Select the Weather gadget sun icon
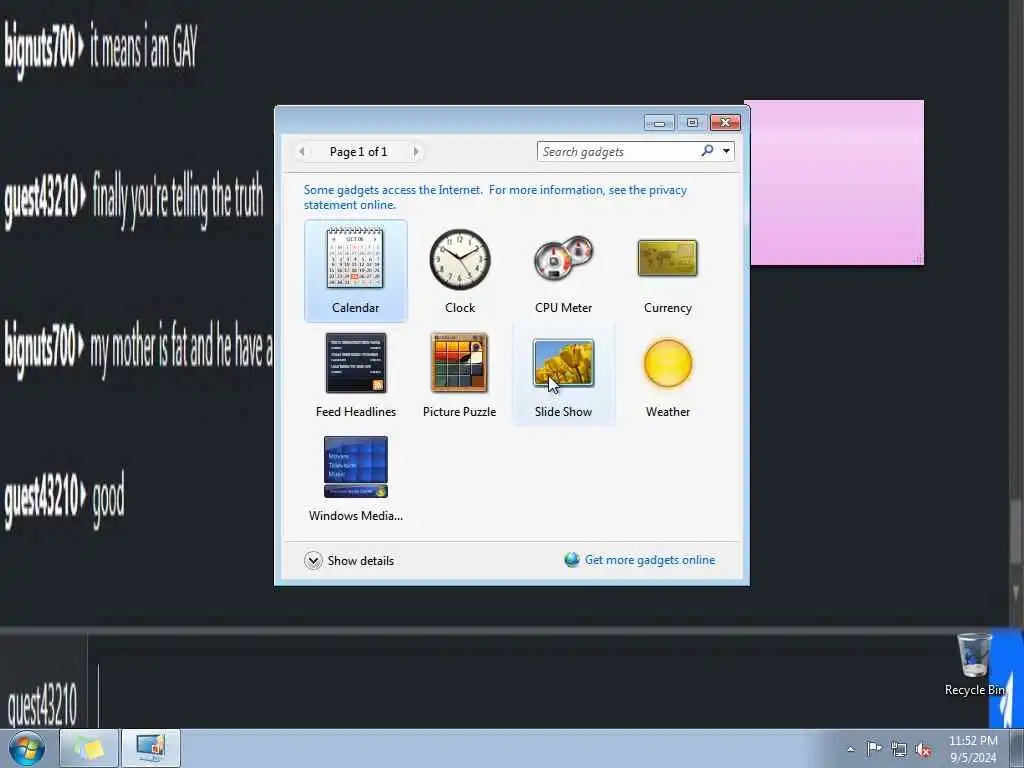This screenshot has width=1024, height=768. (667, 363)
